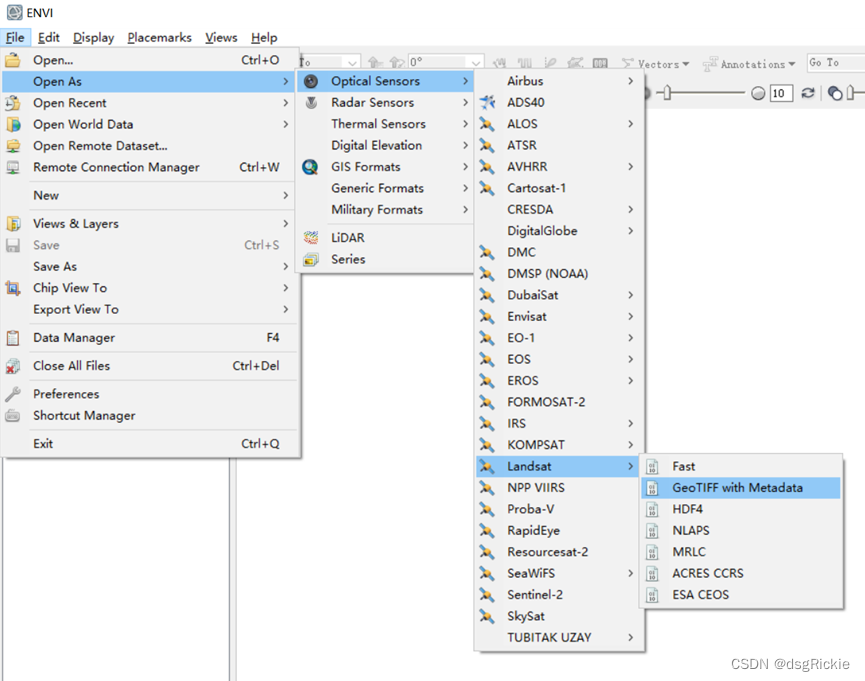This screenshot has height=681, width=865.
Task: Open the Edit menu
Action: click(x=49, y=38)
